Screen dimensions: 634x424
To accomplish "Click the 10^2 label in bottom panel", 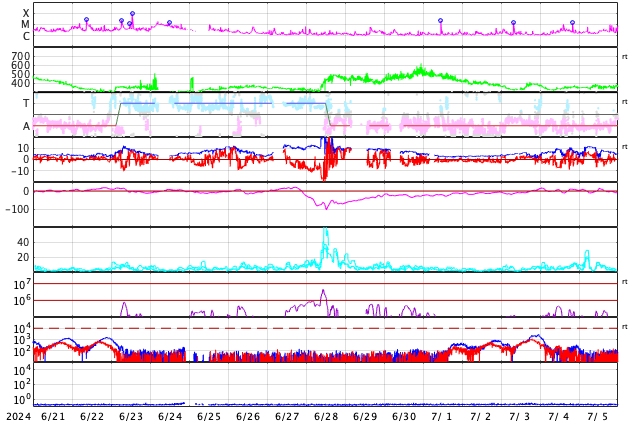I will [x=22, y=384].
